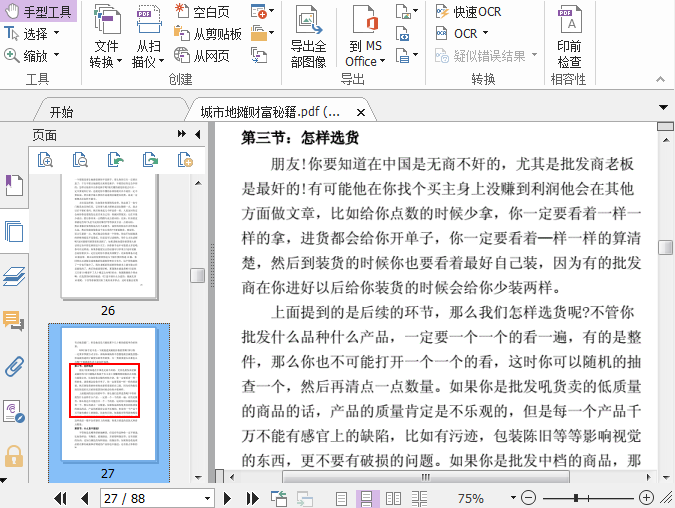Click 导出全部图像 export all images

pyautogui.click(x=309, y=36)
